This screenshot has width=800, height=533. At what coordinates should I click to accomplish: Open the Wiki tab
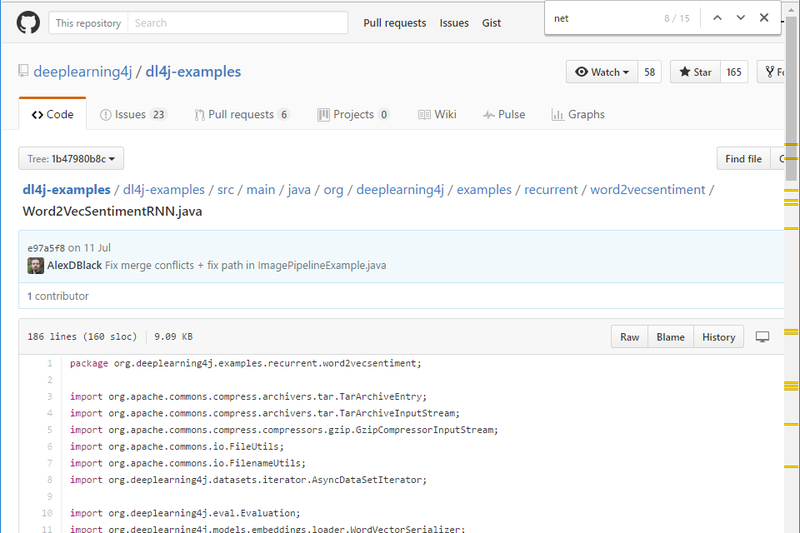[x=437, y=114]
